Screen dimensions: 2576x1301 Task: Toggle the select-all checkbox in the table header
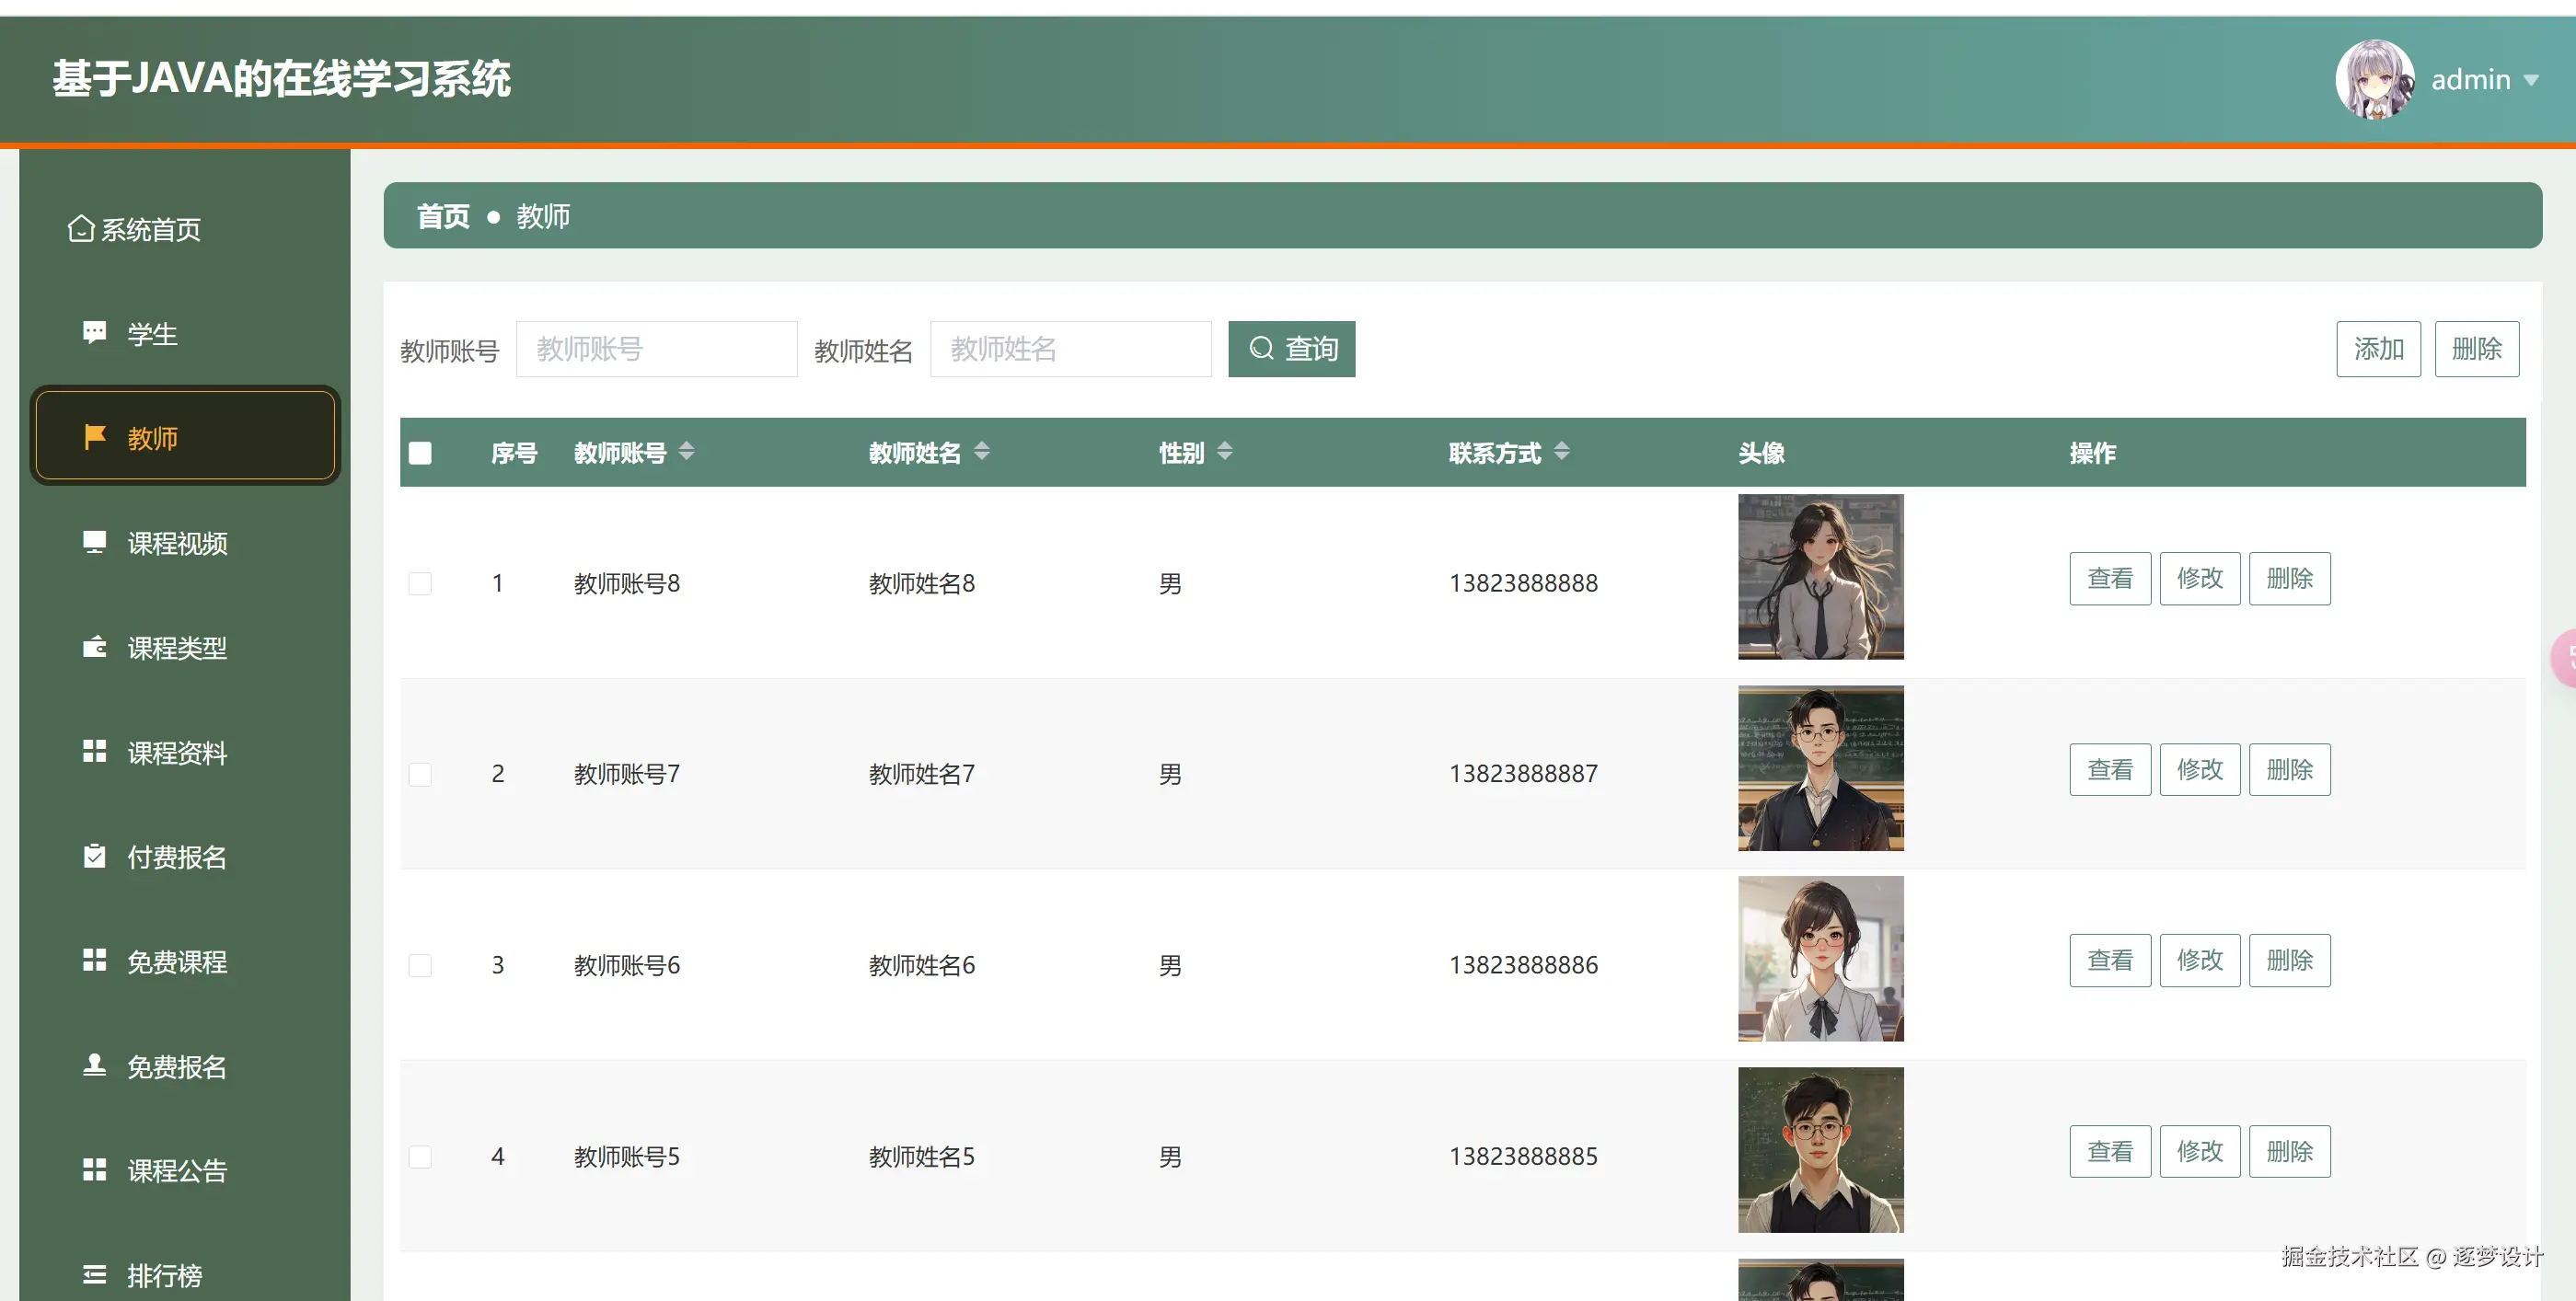[420, 453]
